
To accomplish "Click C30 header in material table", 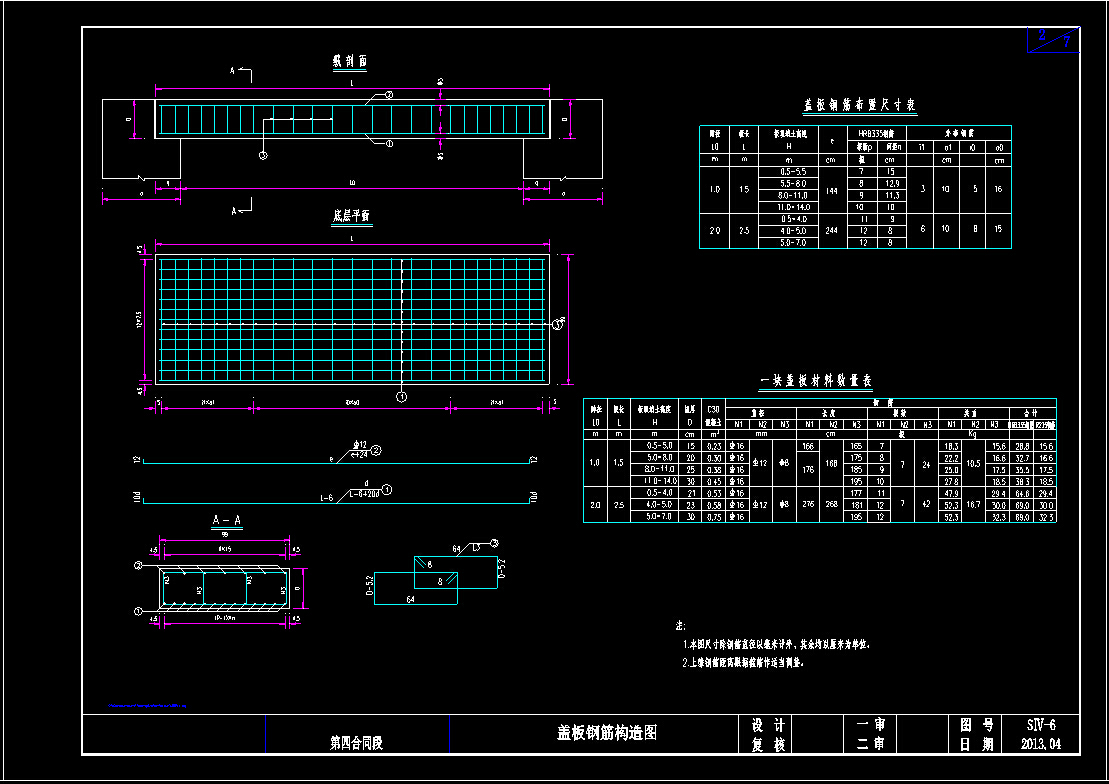I will click(x=713, y=410).
